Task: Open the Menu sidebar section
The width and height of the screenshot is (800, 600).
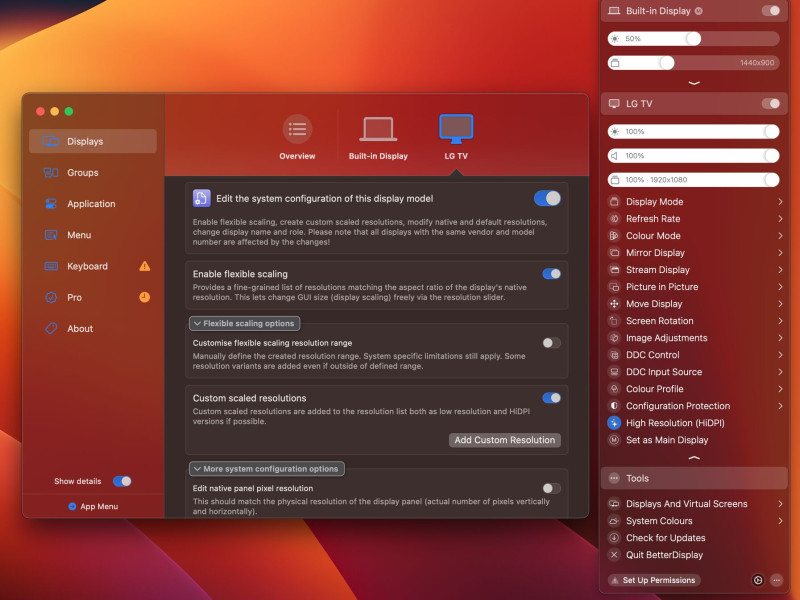Action: click(93, 235)
